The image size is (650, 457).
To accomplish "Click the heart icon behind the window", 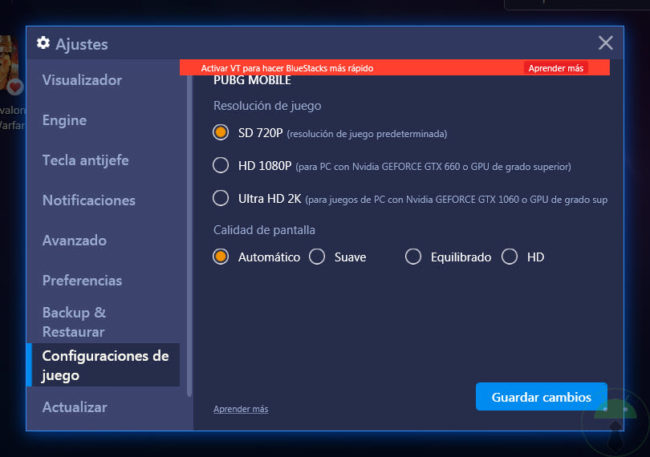I will [16, 87].
